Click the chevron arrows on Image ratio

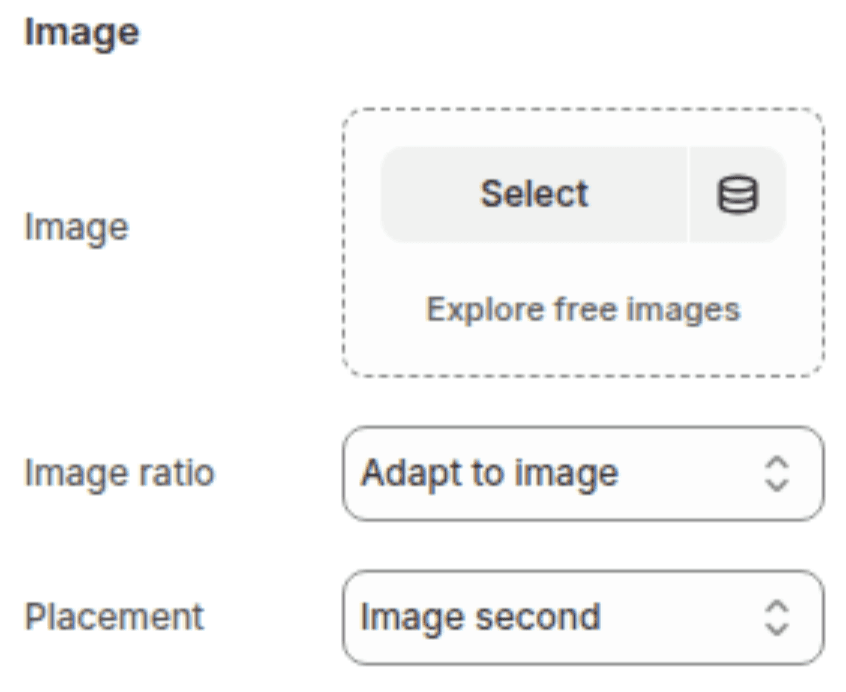[x=777, y=473]
